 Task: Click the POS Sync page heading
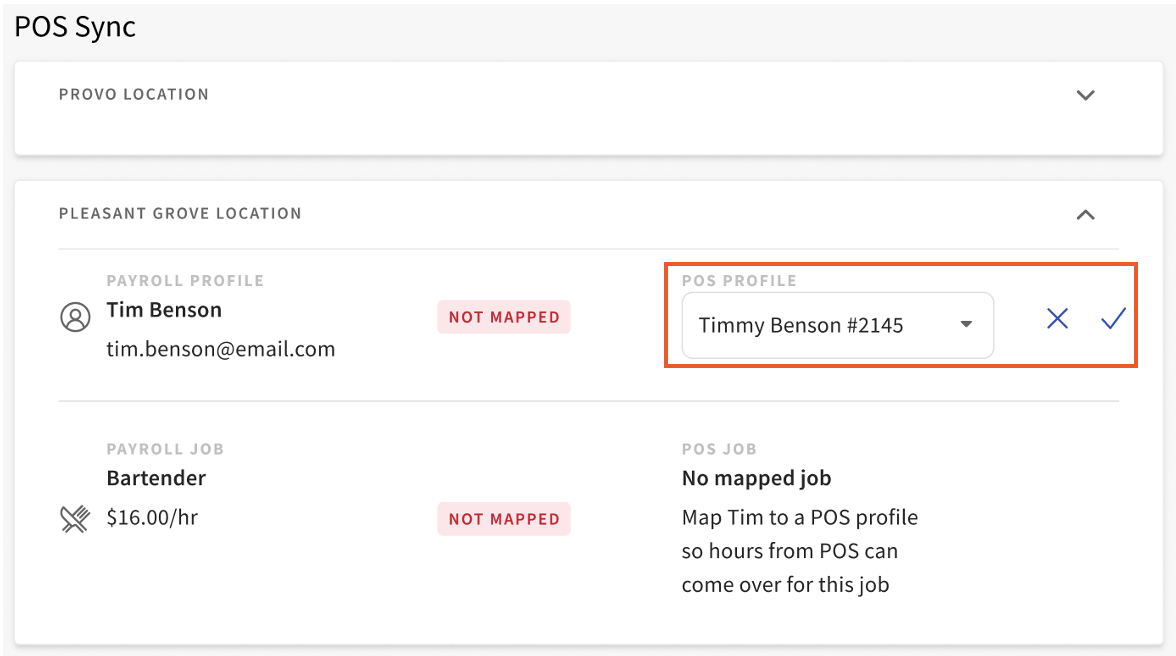75,27
